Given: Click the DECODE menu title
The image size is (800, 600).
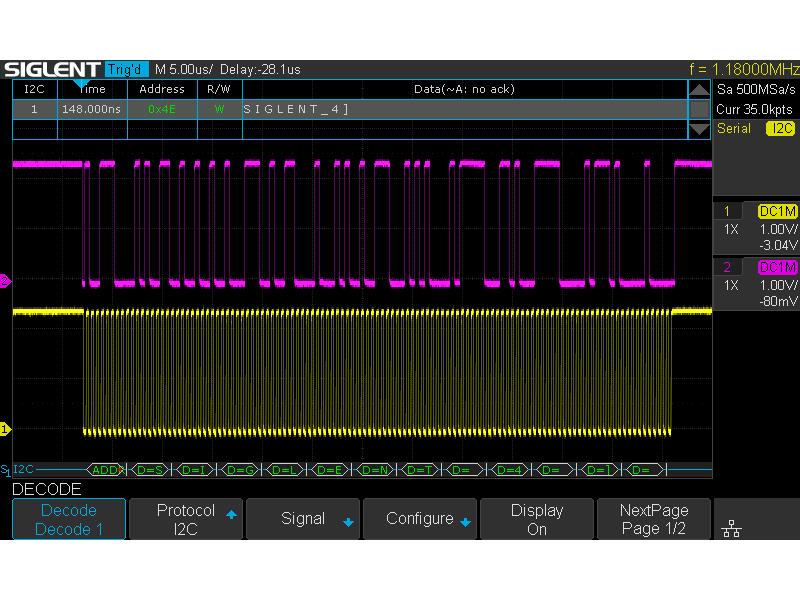Looking at the screenshot, I should pyautogui.click(x=46, y=489).
